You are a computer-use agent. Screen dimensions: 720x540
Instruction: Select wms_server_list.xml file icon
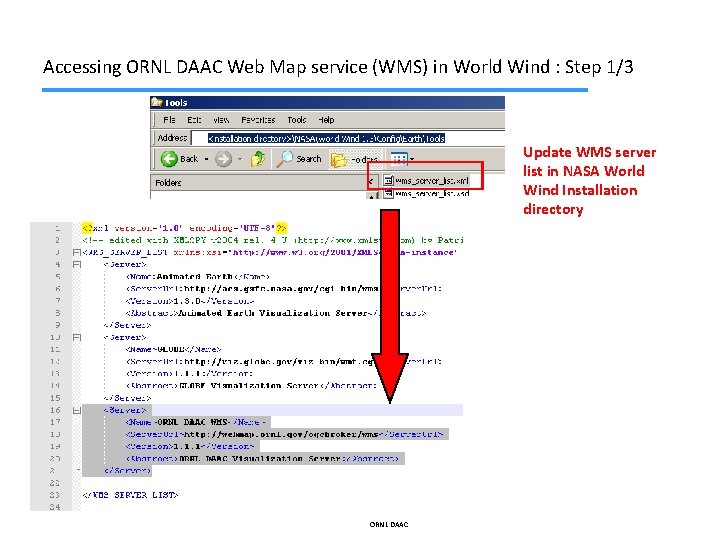click(x=388, y=180)
